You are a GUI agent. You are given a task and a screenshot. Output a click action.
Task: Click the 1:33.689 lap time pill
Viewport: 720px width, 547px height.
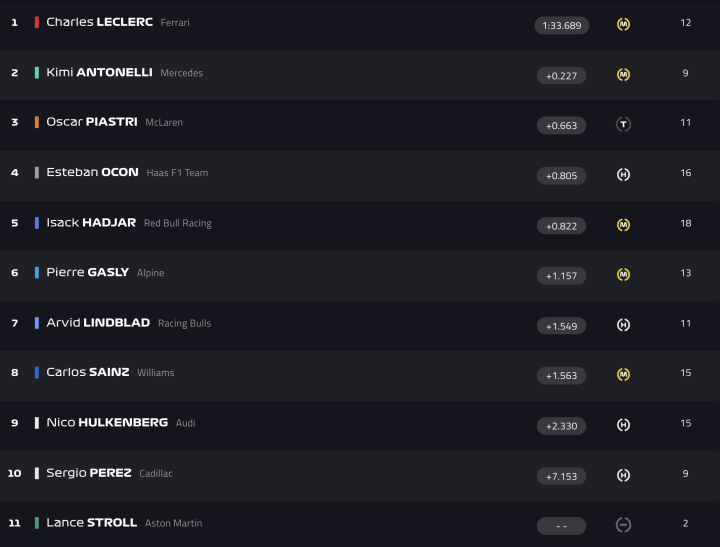point(561,25)
